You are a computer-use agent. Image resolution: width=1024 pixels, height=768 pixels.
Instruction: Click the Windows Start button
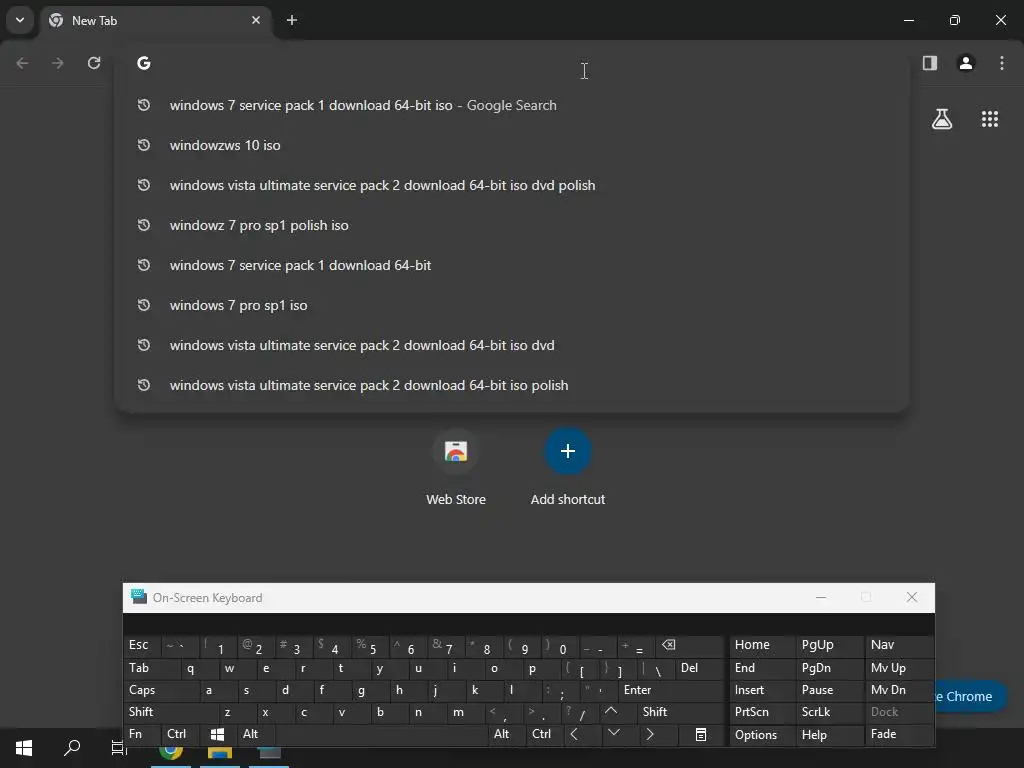24,748
